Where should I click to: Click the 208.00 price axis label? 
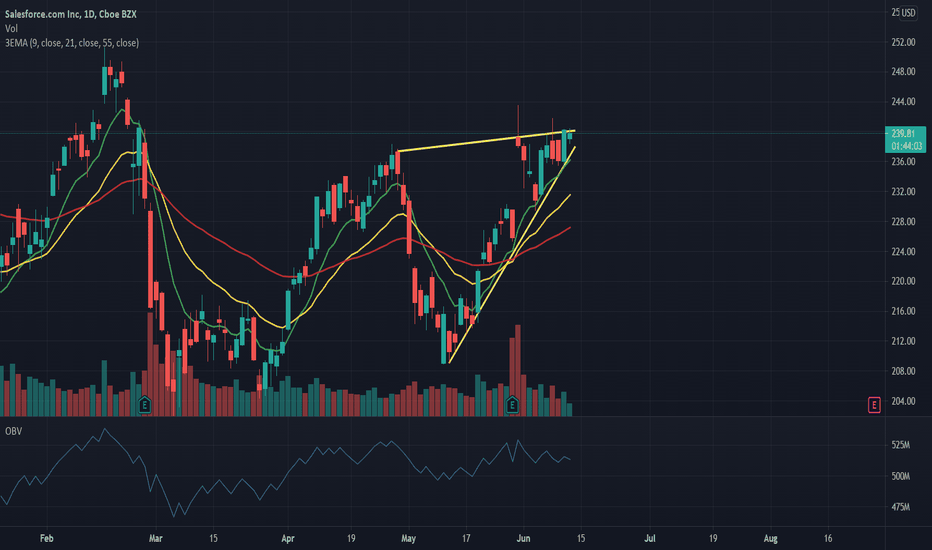click(x=903, y=371)
